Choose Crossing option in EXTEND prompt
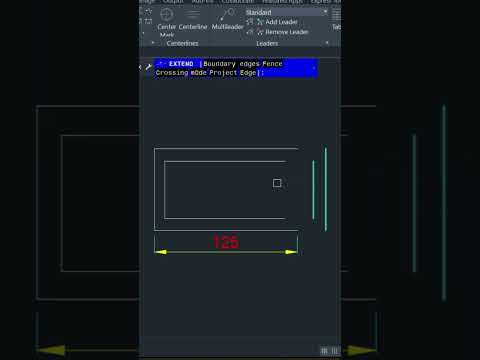480x360 pixels. [172, 73]
